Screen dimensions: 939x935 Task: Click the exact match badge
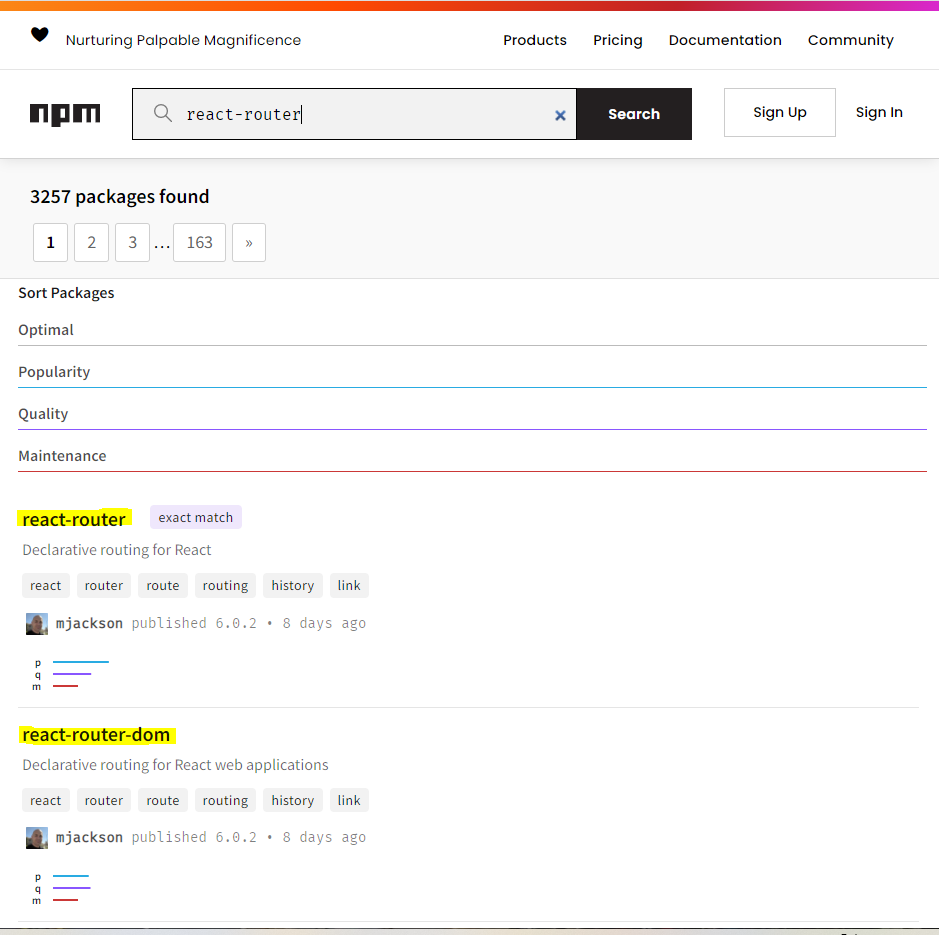pos(196,517)
